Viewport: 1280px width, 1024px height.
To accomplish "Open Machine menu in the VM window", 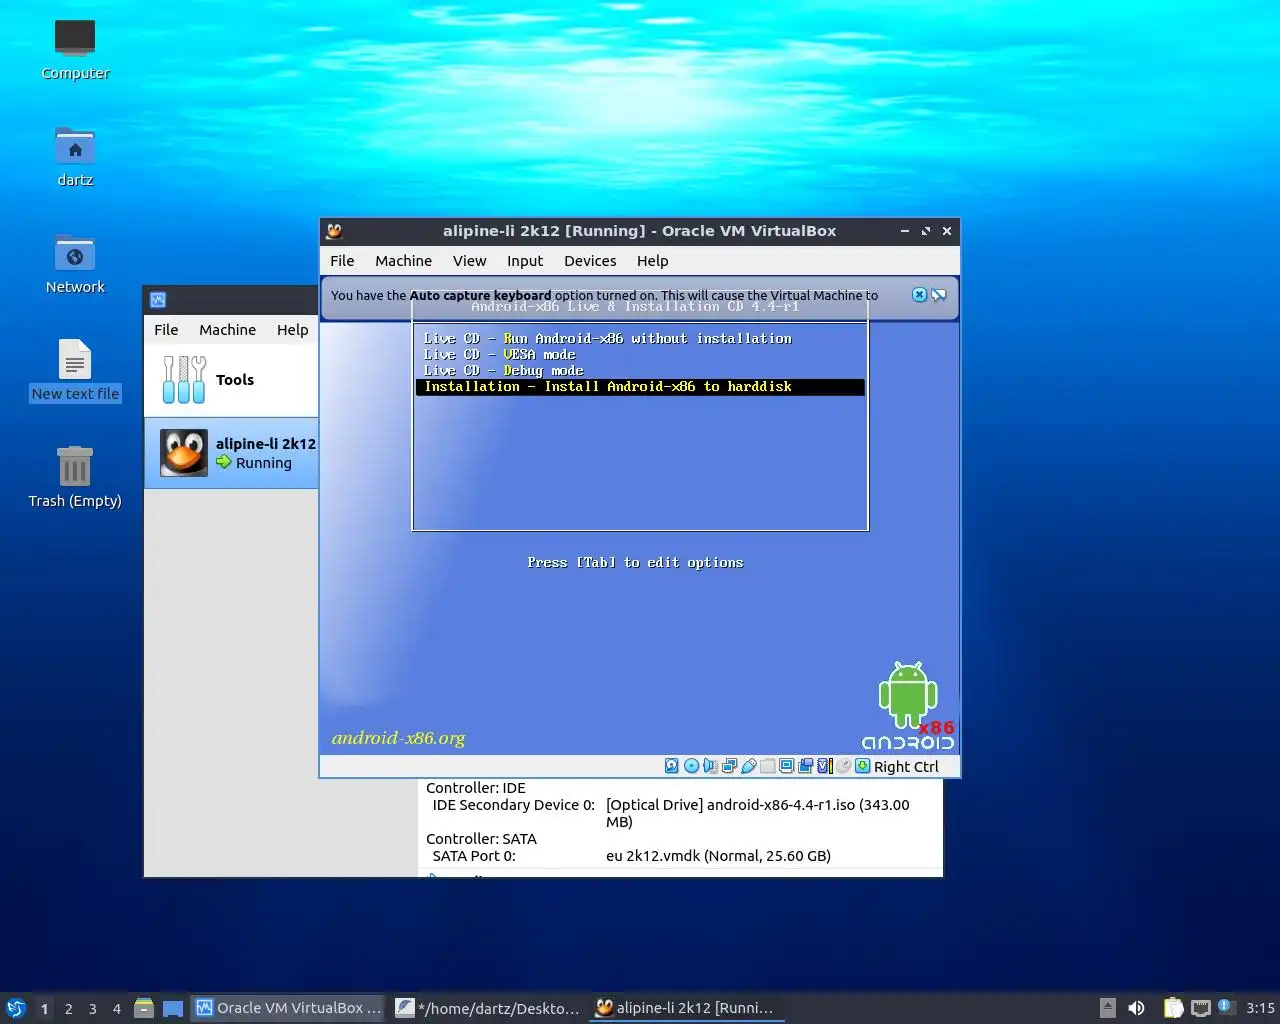I will (403, 261).
